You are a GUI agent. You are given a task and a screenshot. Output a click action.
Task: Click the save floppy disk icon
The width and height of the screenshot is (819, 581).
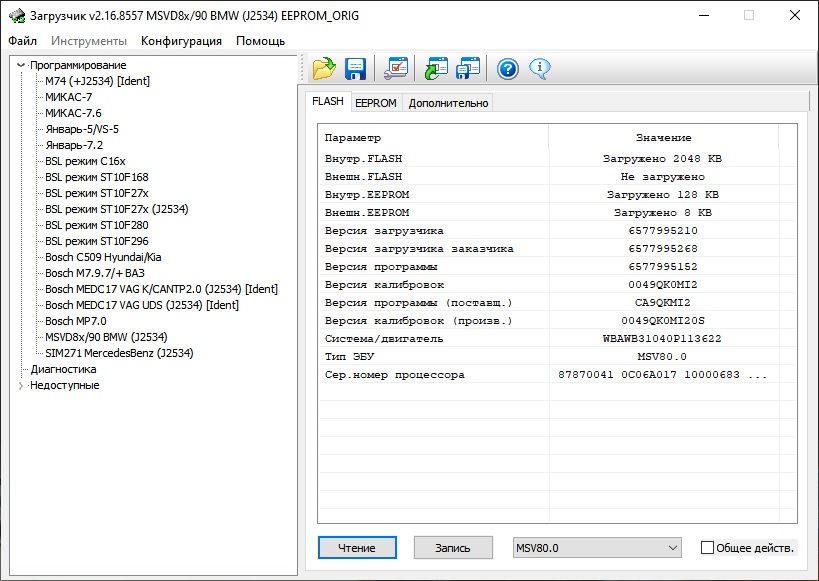(355, 69)
